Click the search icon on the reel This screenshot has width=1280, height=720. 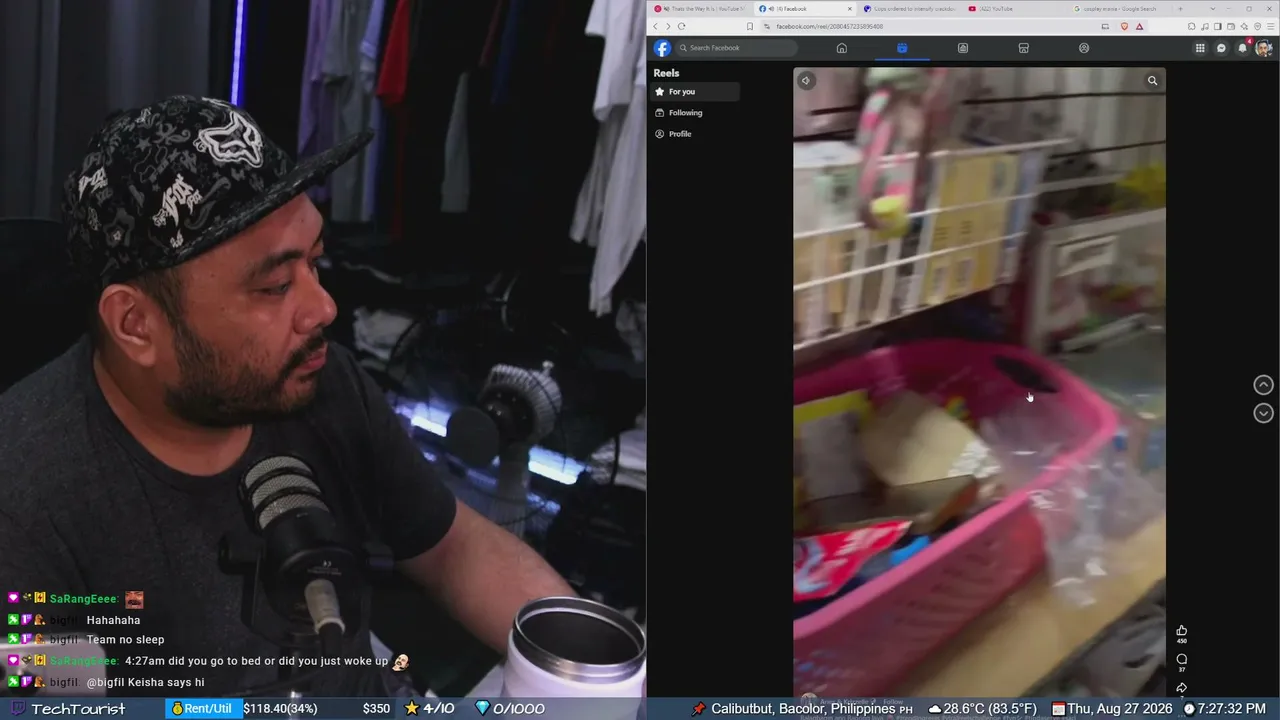point(1153,81)
